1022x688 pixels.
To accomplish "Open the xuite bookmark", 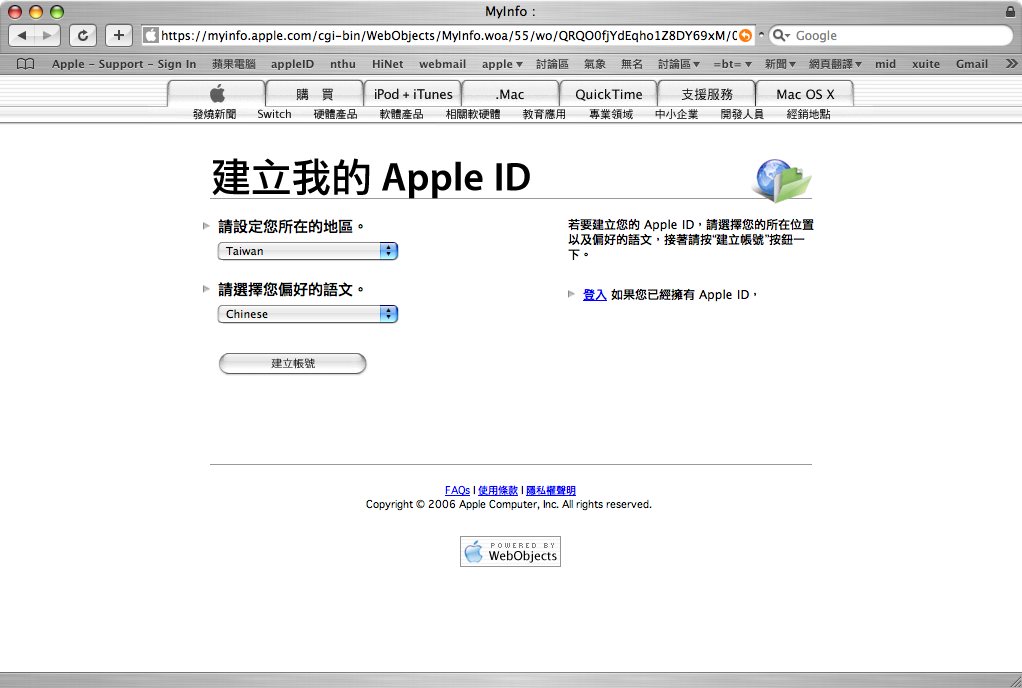I will click(x=926, y=64).
